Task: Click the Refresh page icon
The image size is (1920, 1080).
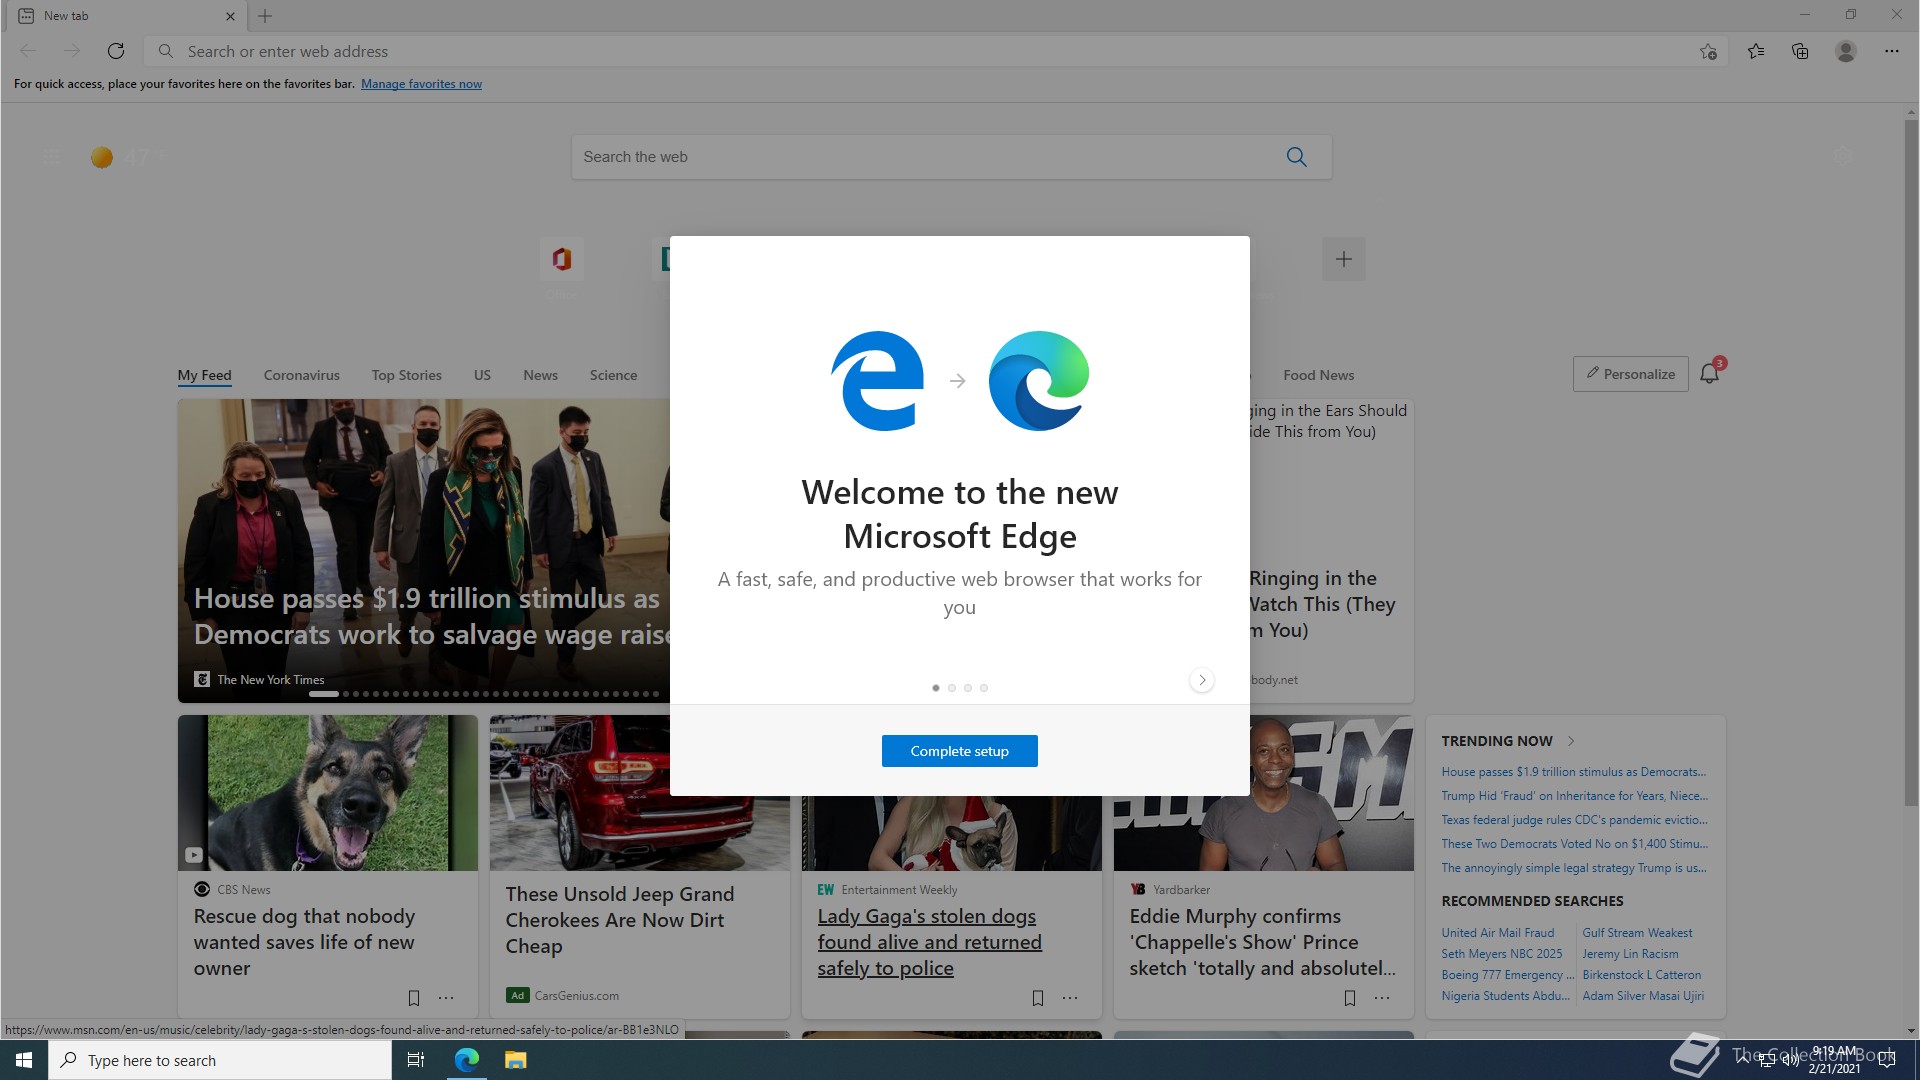Action: point(116,51)
